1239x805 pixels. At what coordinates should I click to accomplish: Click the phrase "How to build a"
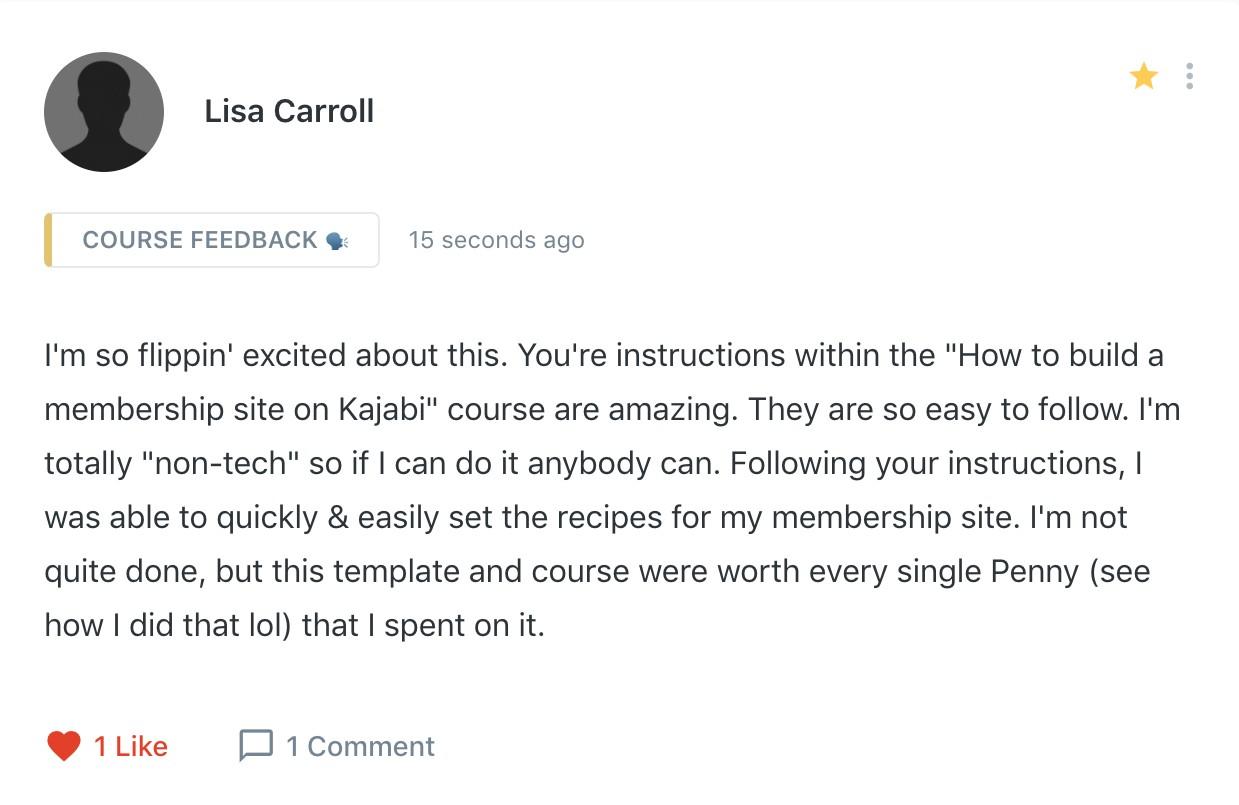(x=1060, y=356)
